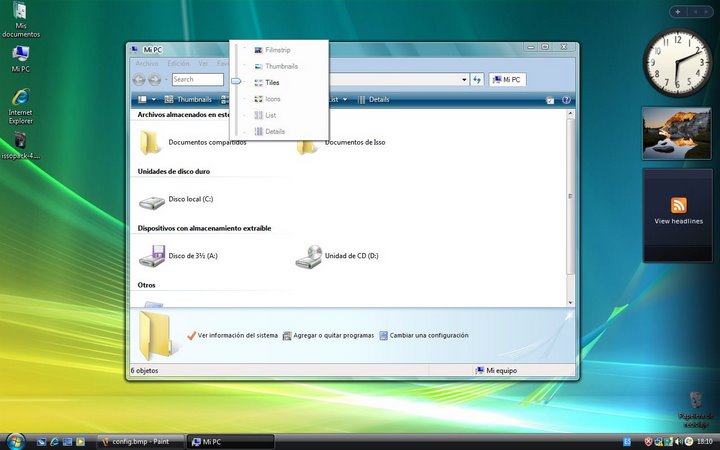The width and height of the screenshot is (720, 450).
Task: Click the Unidades de disco duro heading
Action: click(x=174, y=171)
